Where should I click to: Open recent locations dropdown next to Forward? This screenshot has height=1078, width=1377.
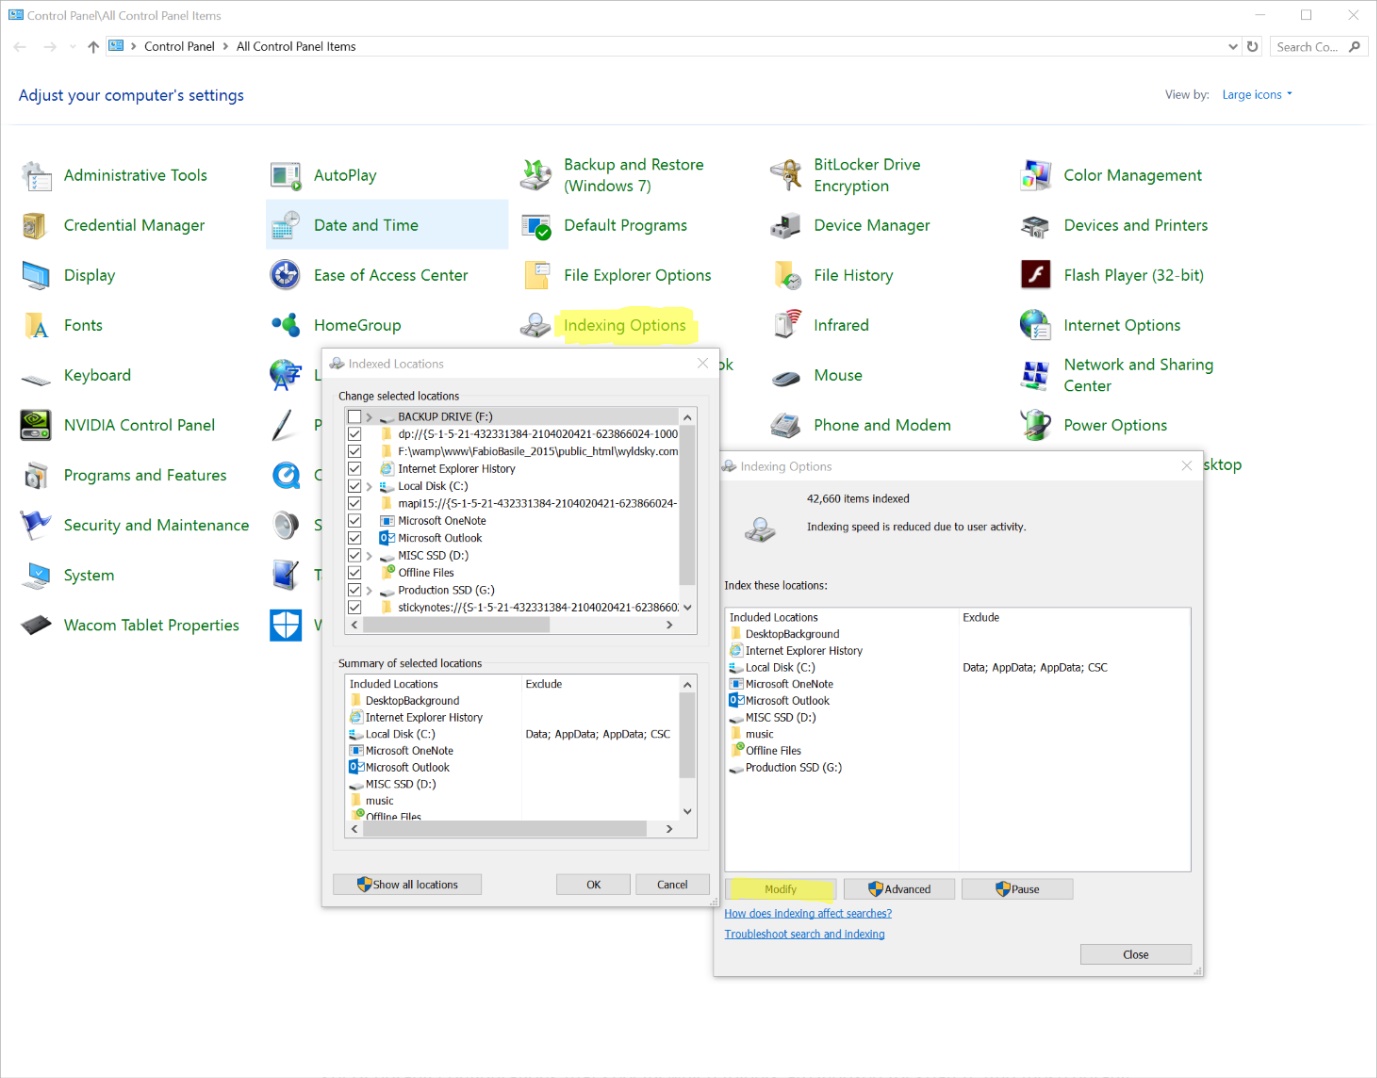click(x=72, y=47)
